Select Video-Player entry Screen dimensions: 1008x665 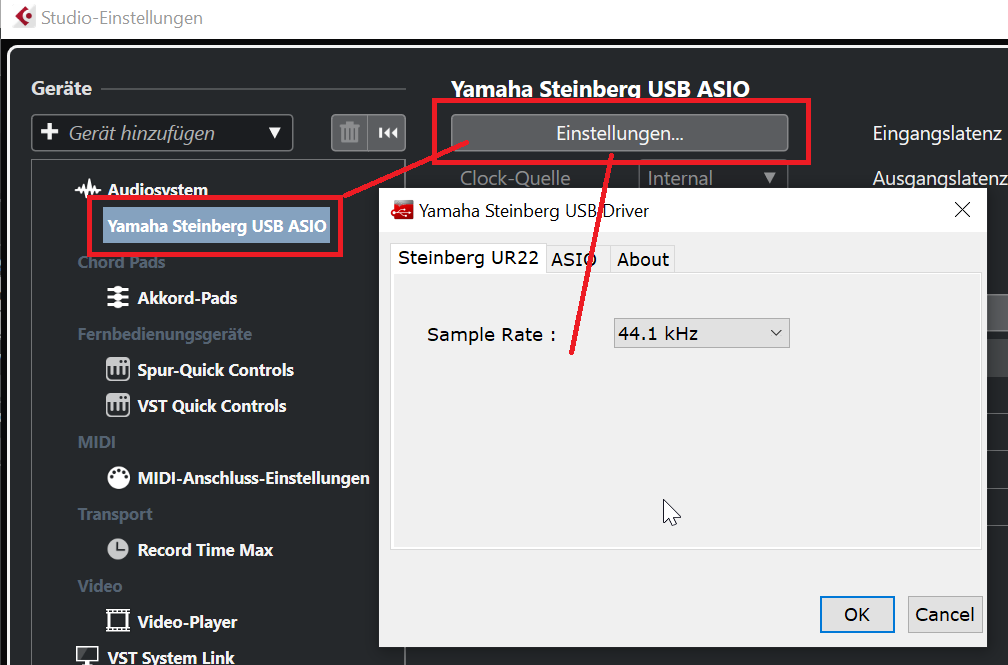click(x=187, y=622)
